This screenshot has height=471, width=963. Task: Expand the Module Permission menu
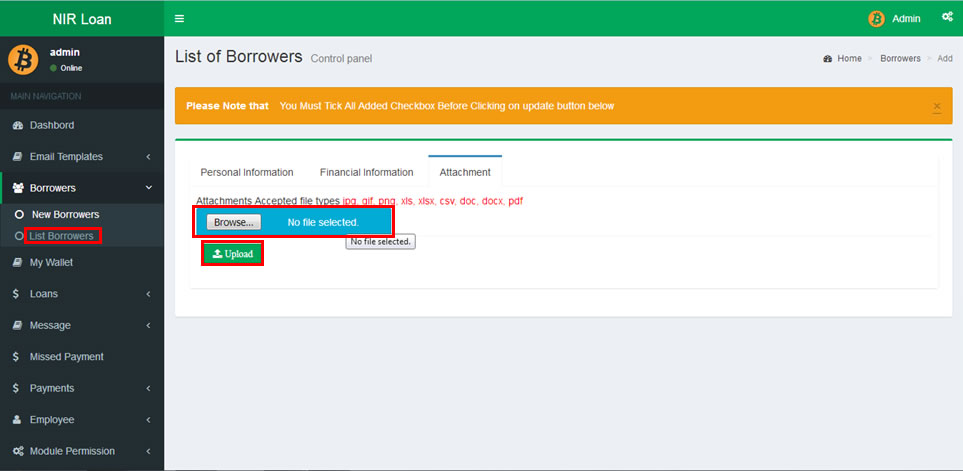pyautogui.click(x=72, y=451)
